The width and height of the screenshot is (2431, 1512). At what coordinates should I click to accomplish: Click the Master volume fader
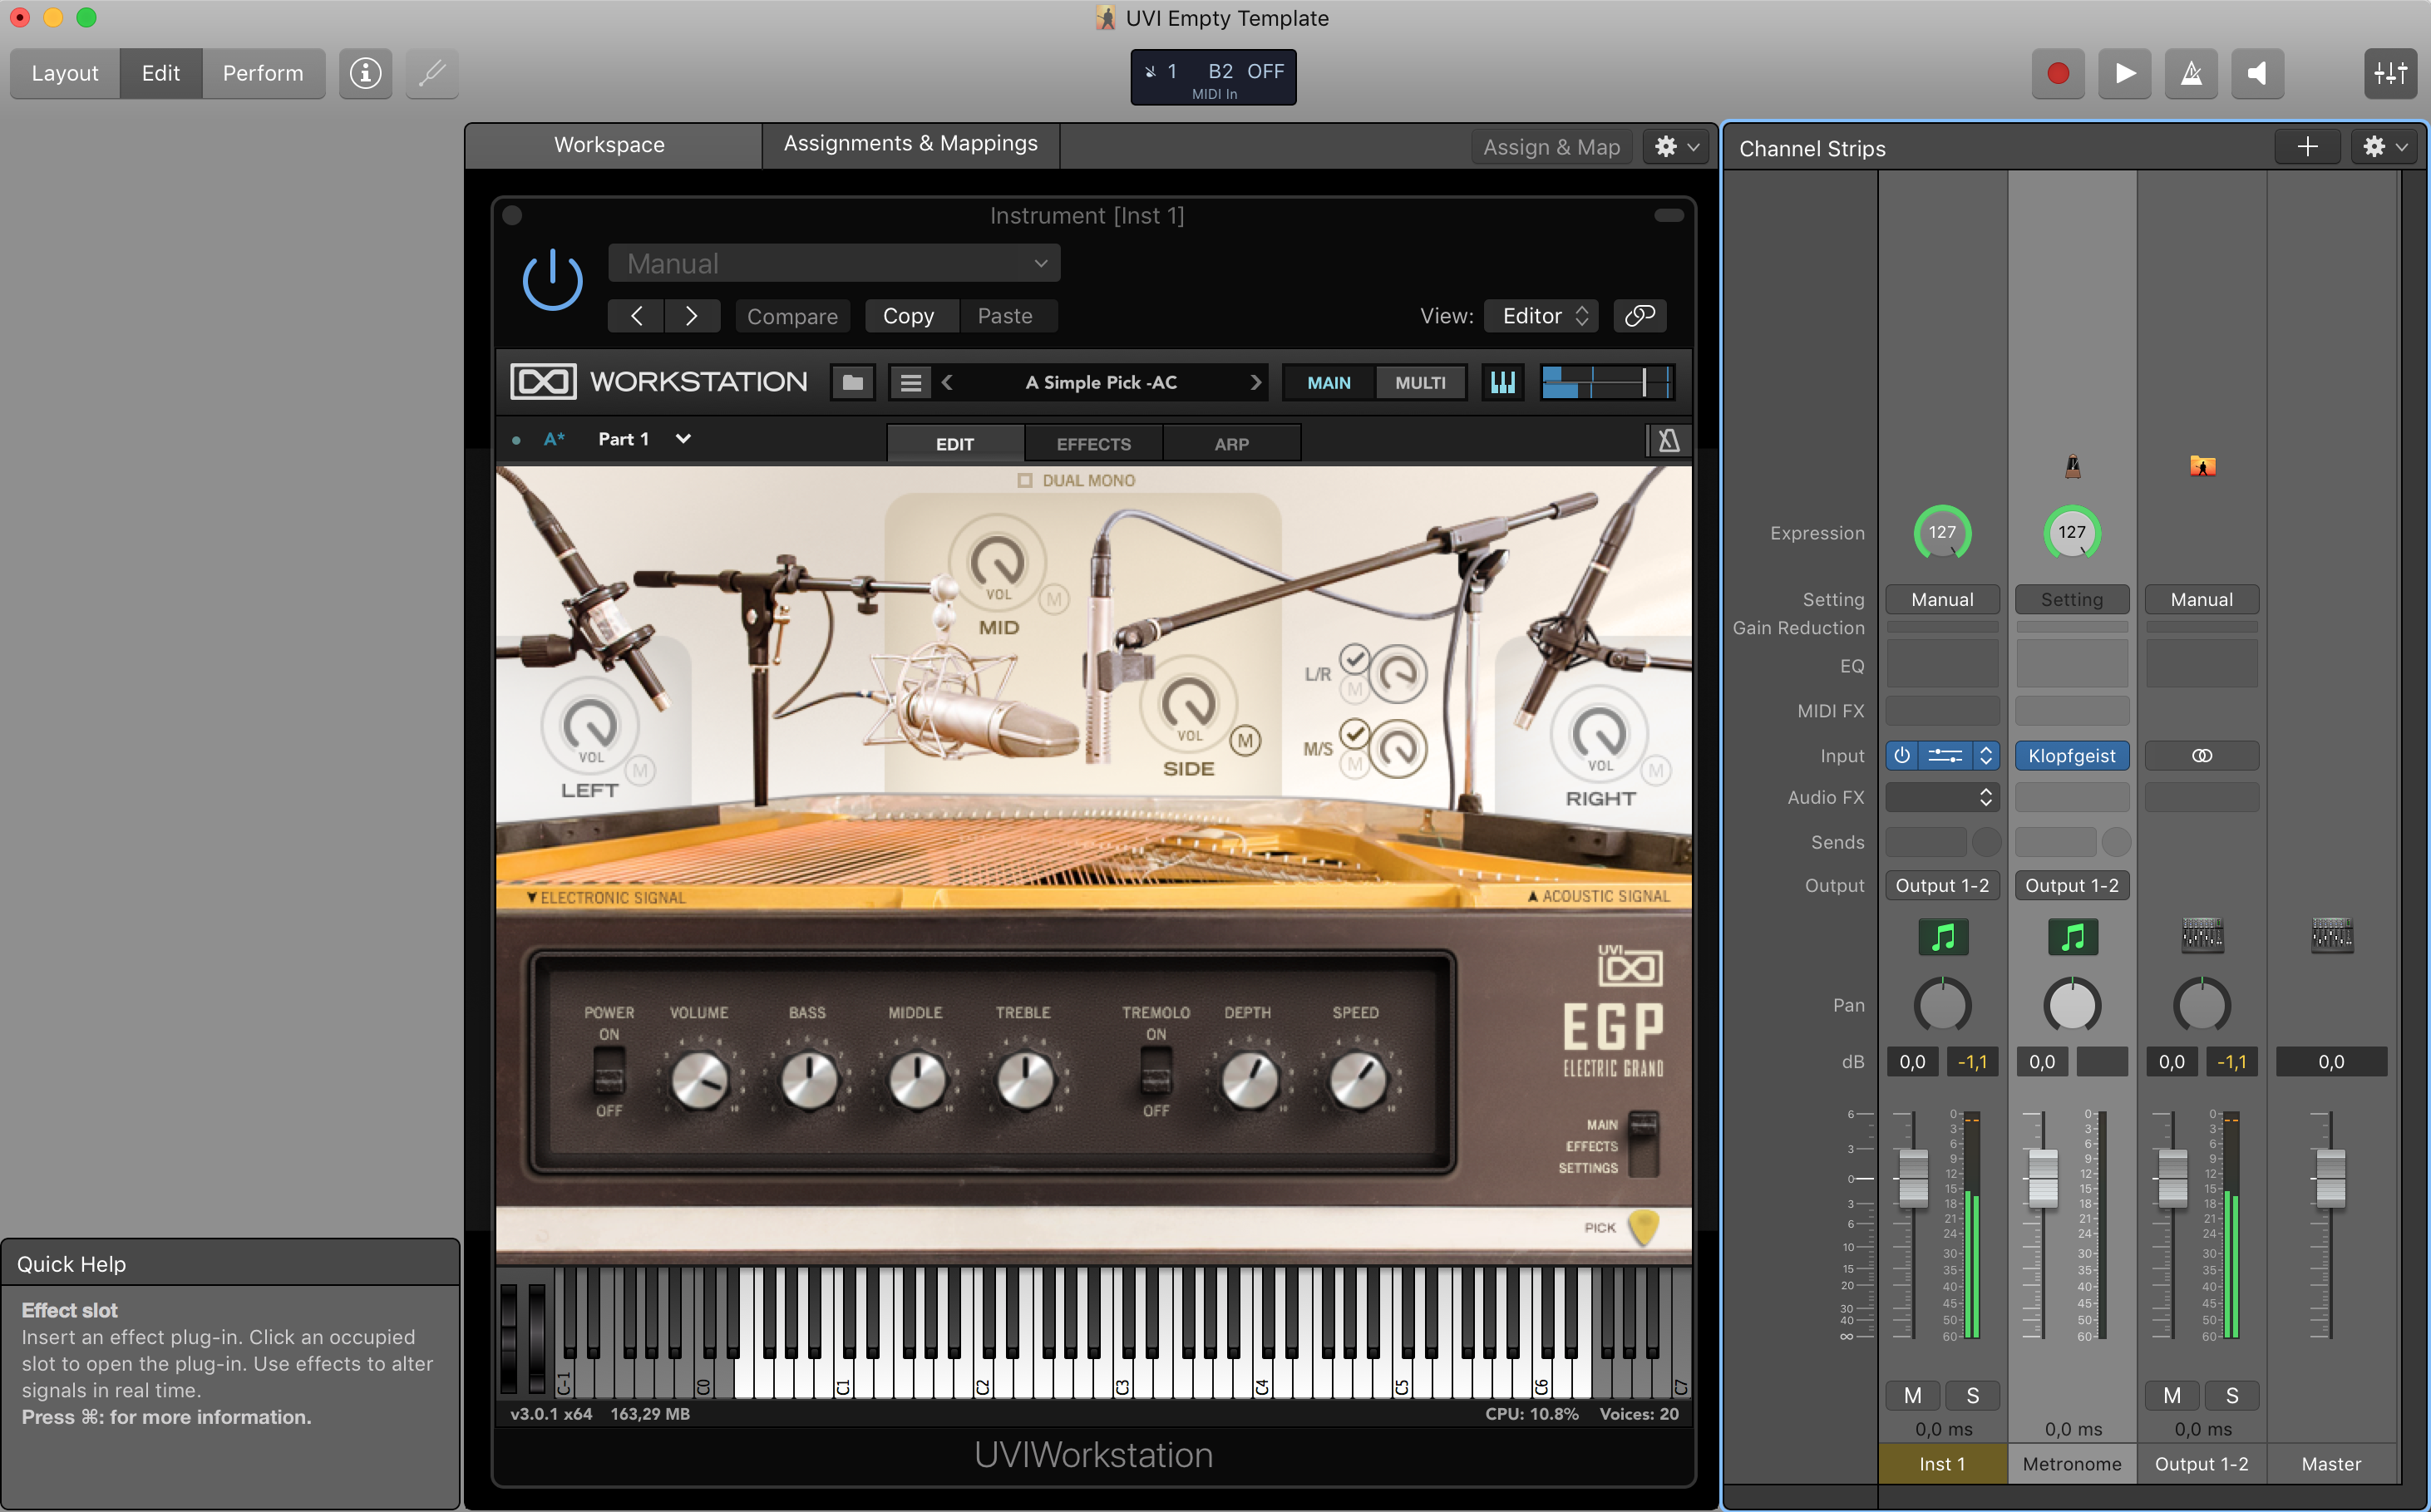[x=2331, y=1177]
